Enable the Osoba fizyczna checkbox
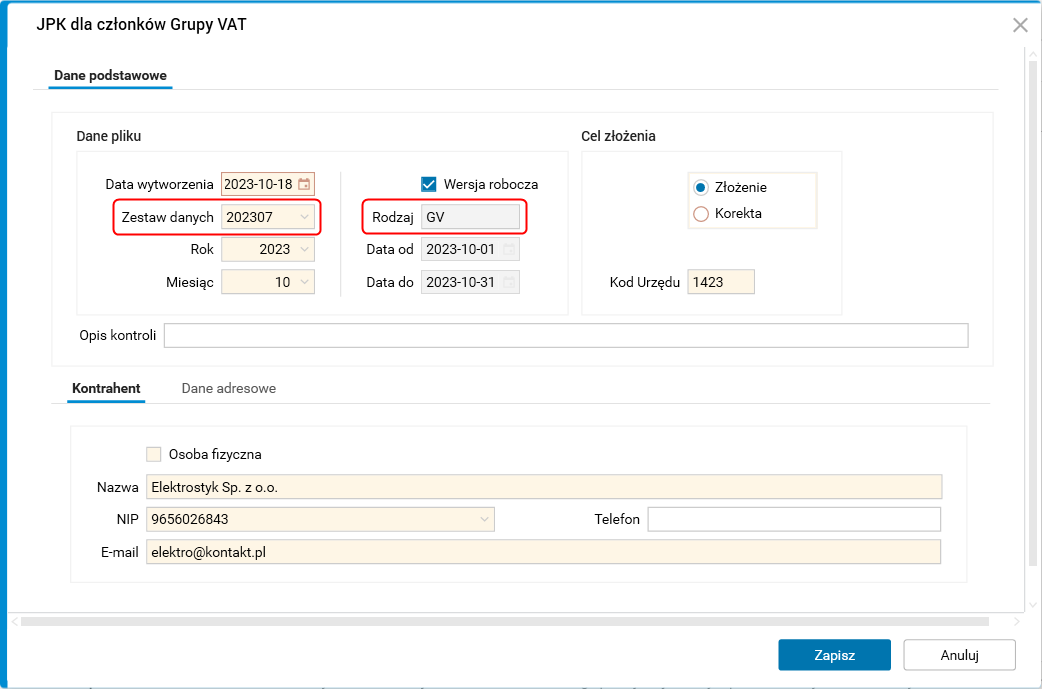This screenshot has height=689, width=1042. [x=154, y=454]
